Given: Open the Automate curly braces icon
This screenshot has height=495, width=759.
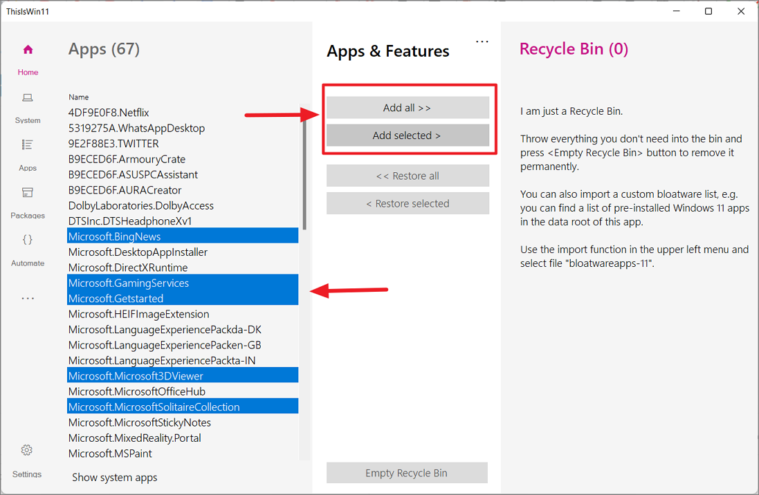Looking at the screenshot, I should [x=28, y=240].
